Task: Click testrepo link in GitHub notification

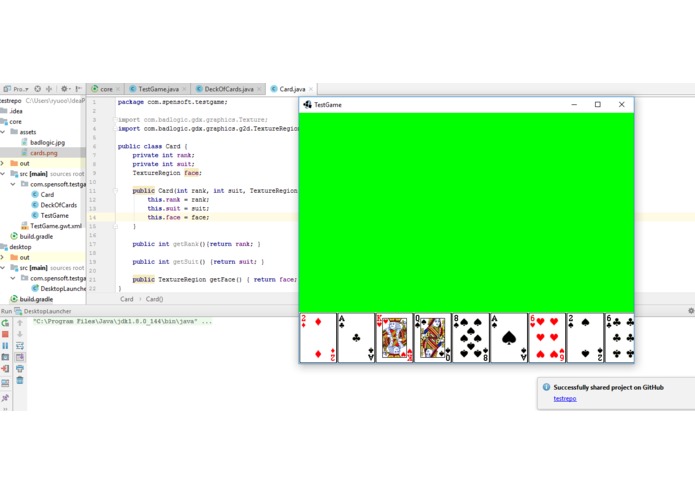Action: [x=565, y=399]
